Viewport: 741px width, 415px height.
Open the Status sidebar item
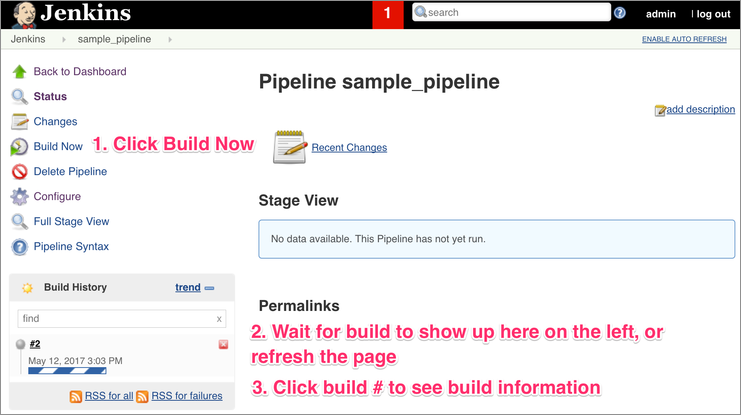50,96
